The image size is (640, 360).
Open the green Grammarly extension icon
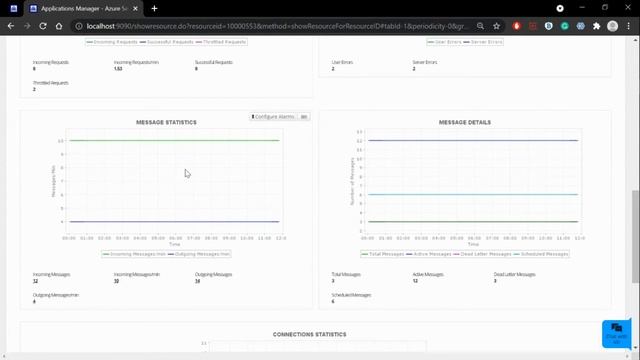point(564,26)
